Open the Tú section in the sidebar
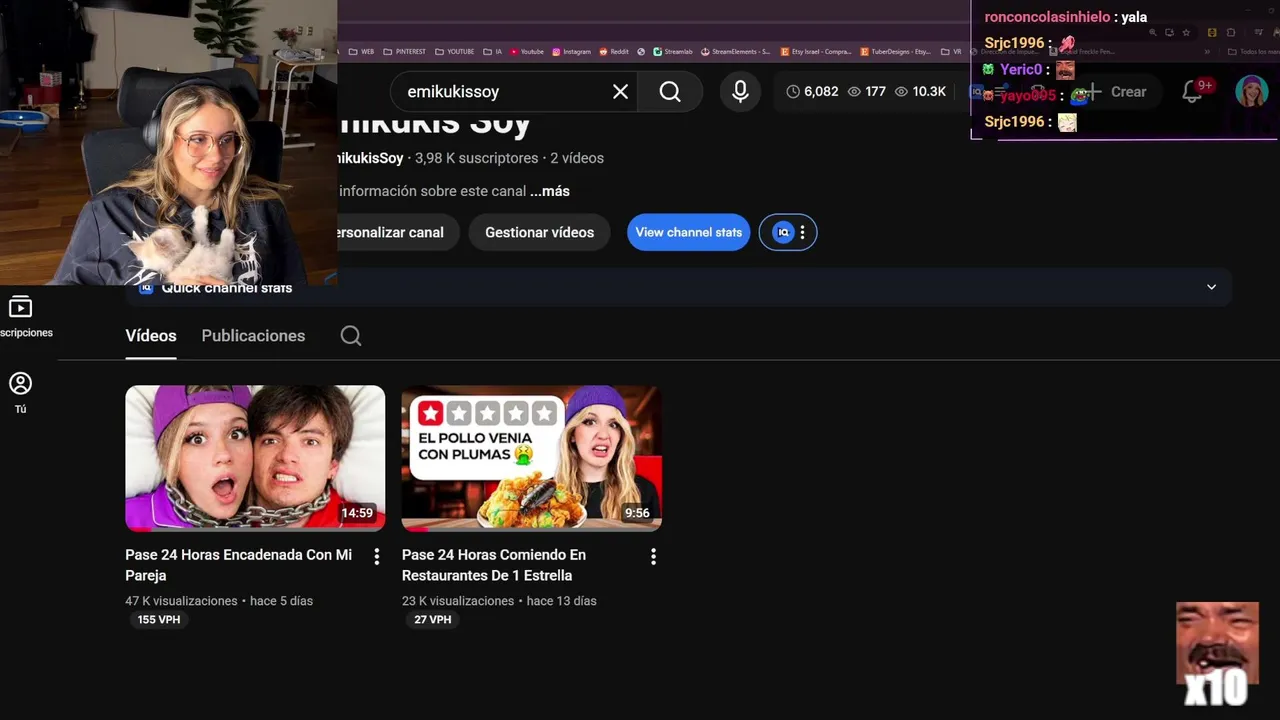This screenshot has width=1280, height=720. click(x=20, y=393)
